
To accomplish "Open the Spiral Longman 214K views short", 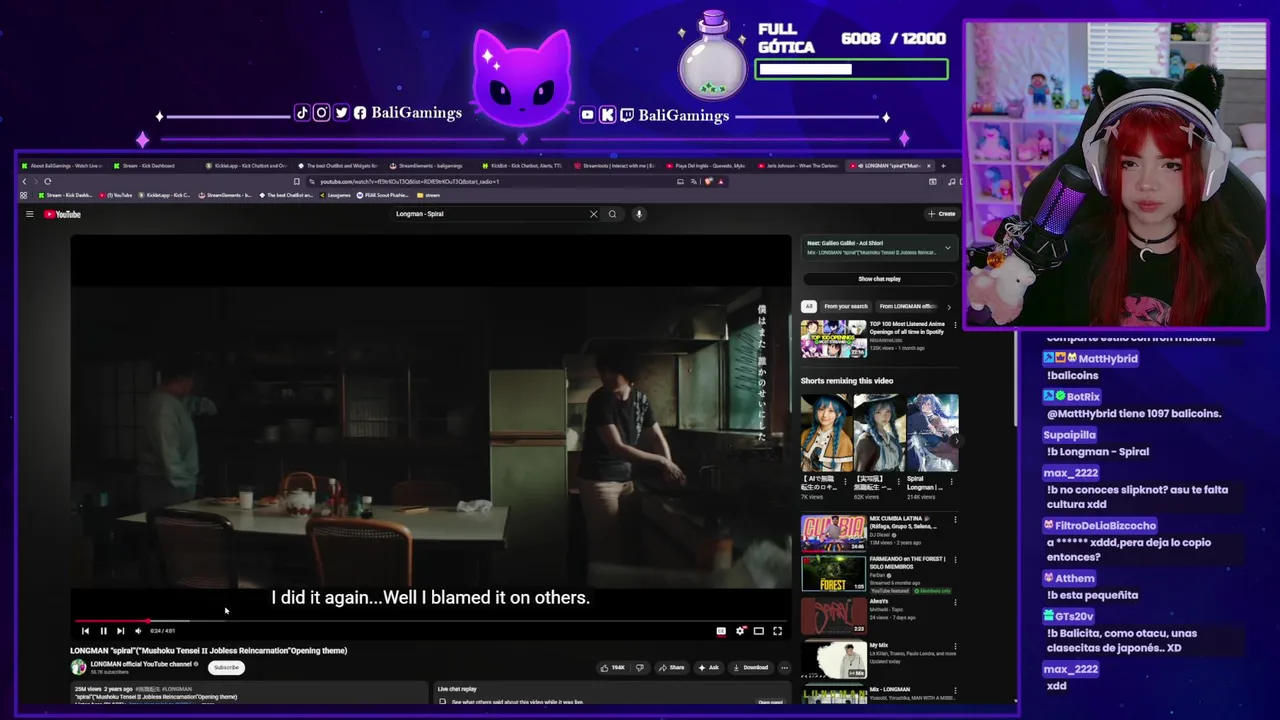I will pyautogui.click(x=932, y=433).
